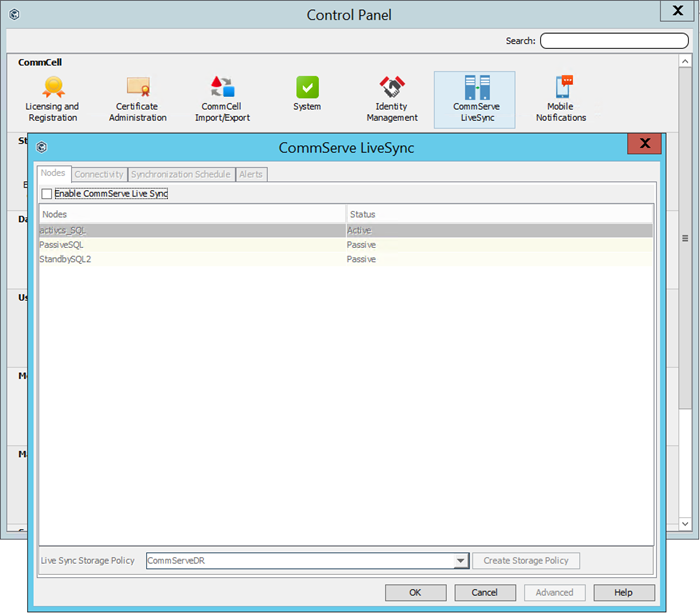Open the Synchronization Schedule tab
Screen dimensions: 700x614
(181, 174)
